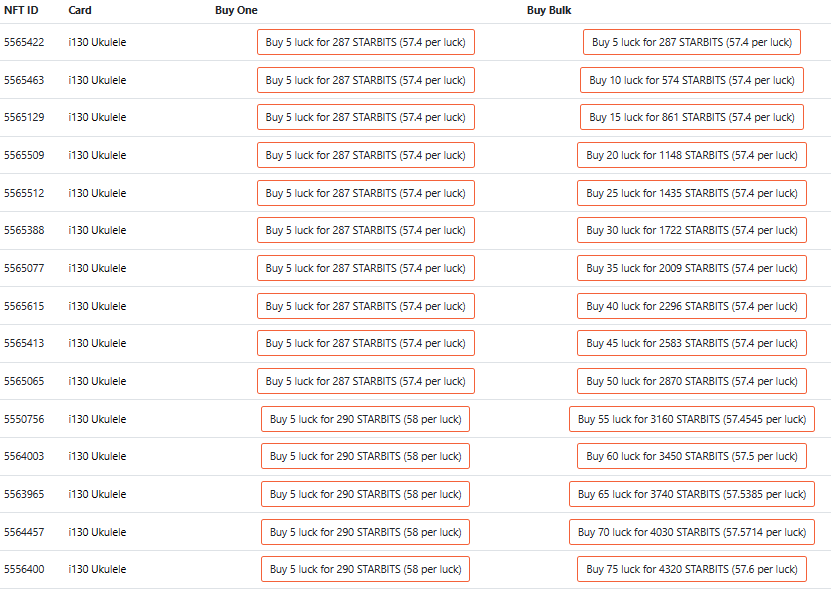This screenshot has height=589, width=831.
Task: Choose Buy 65 luck for 3740 STARBITS
Action: (691, 494)
